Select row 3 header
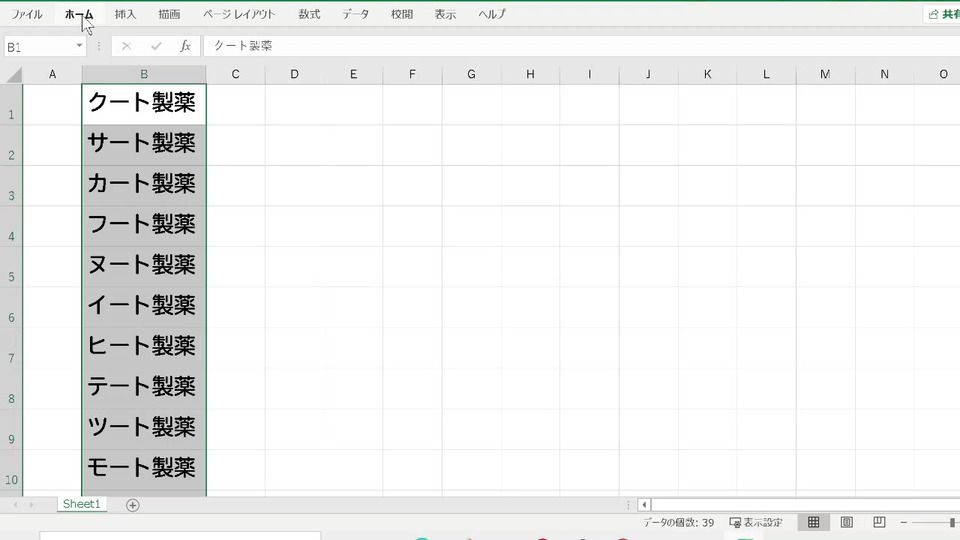The height and width of the screenshot is (540, 960). (11, 186)
